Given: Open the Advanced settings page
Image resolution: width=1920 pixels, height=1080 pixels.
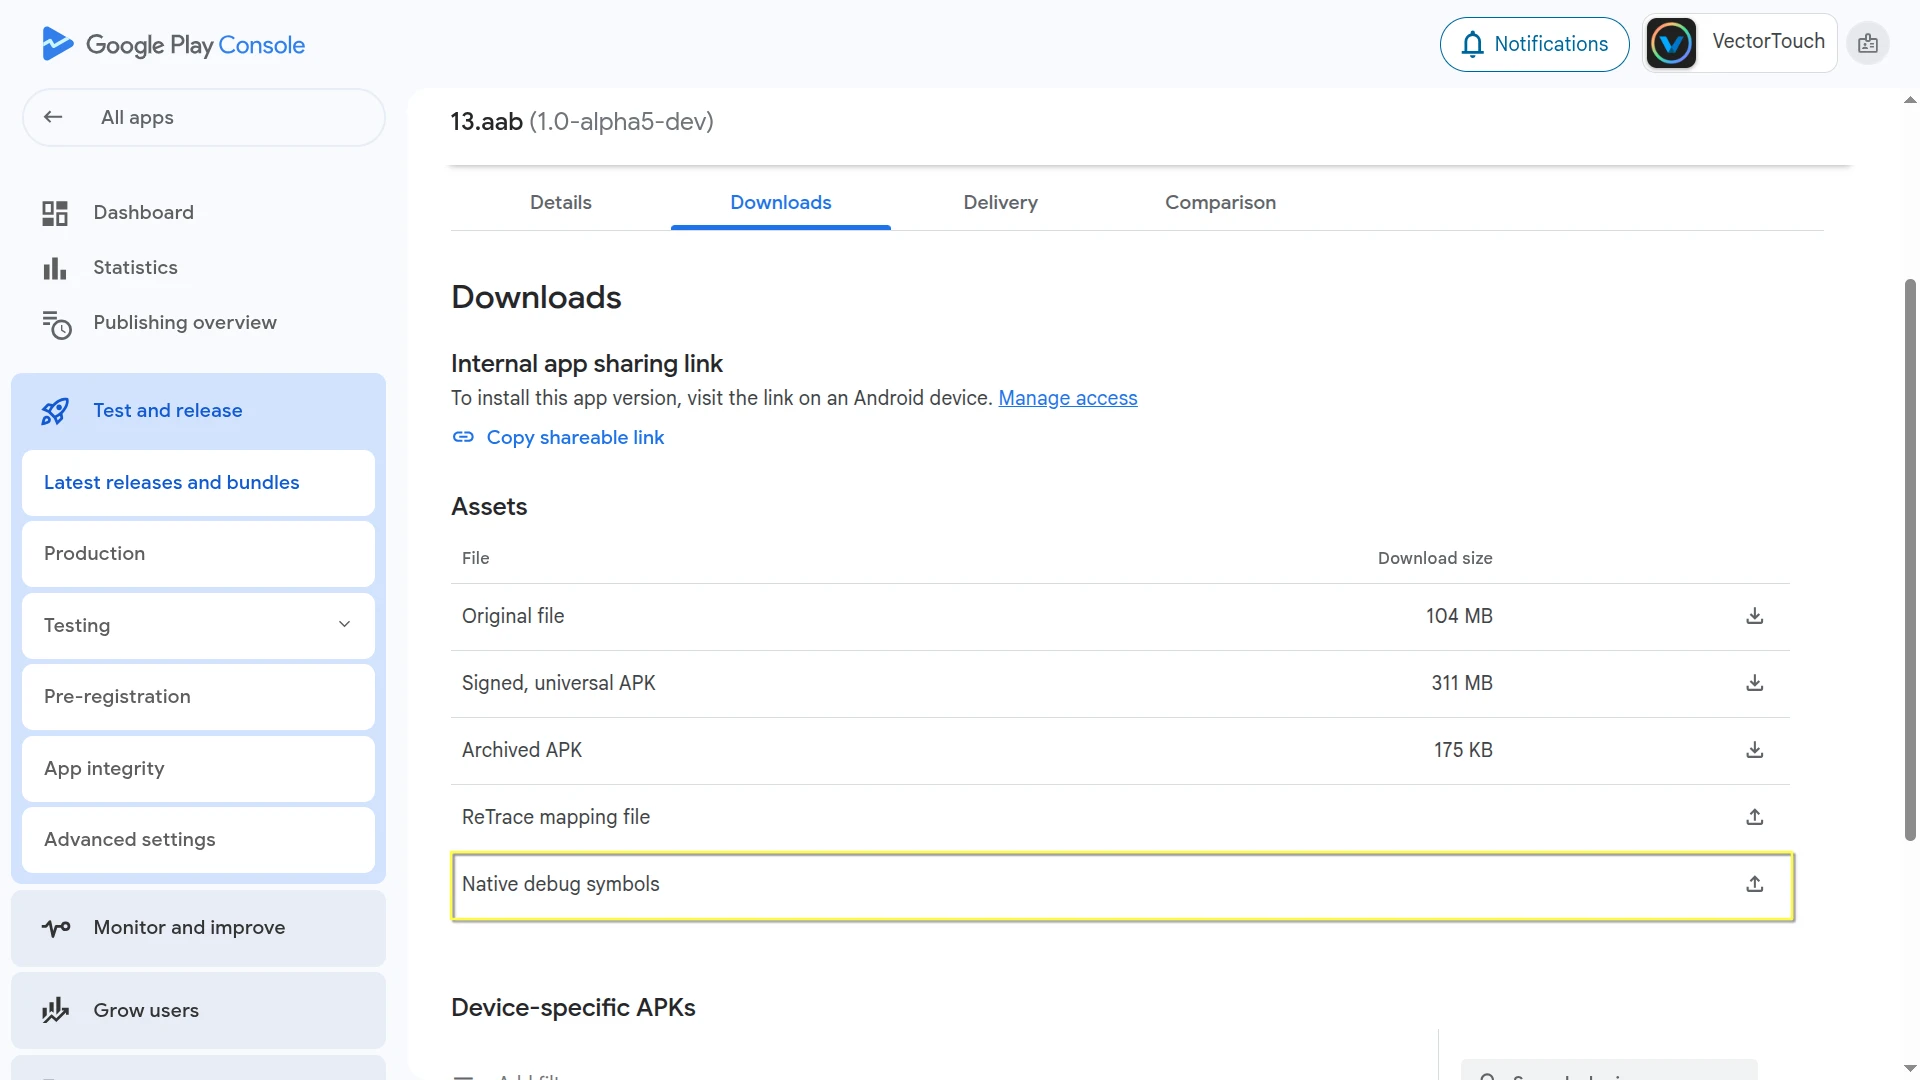Looking at the screenshot, I should click(129, 840).
